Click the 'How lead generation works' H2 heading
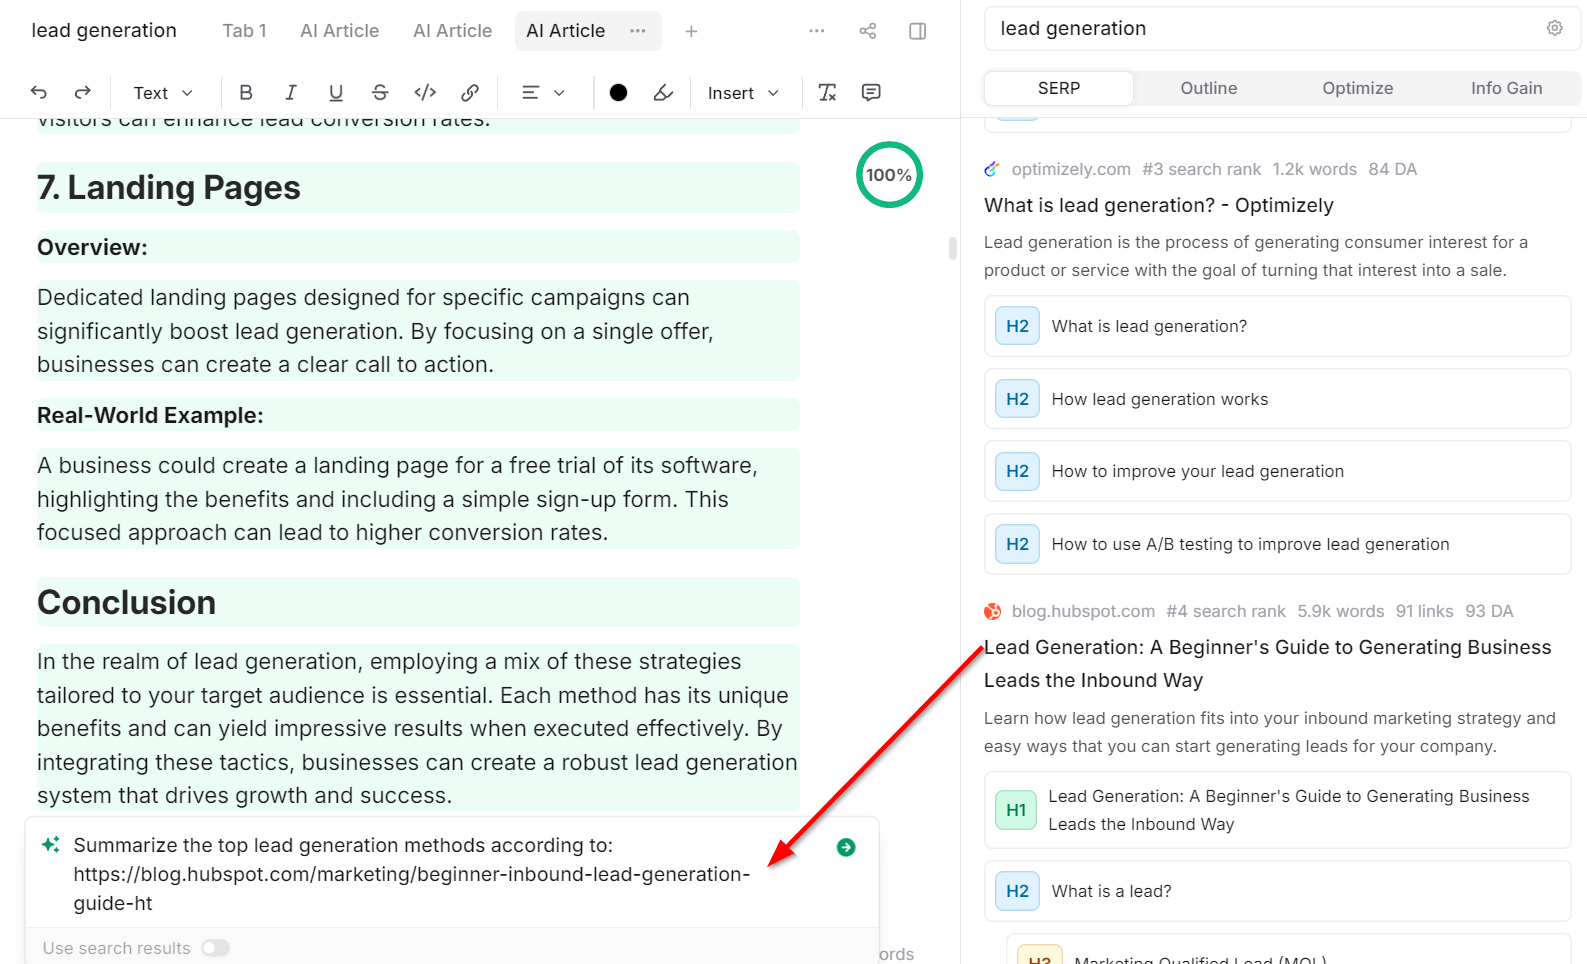 (x=1278, y=399)
